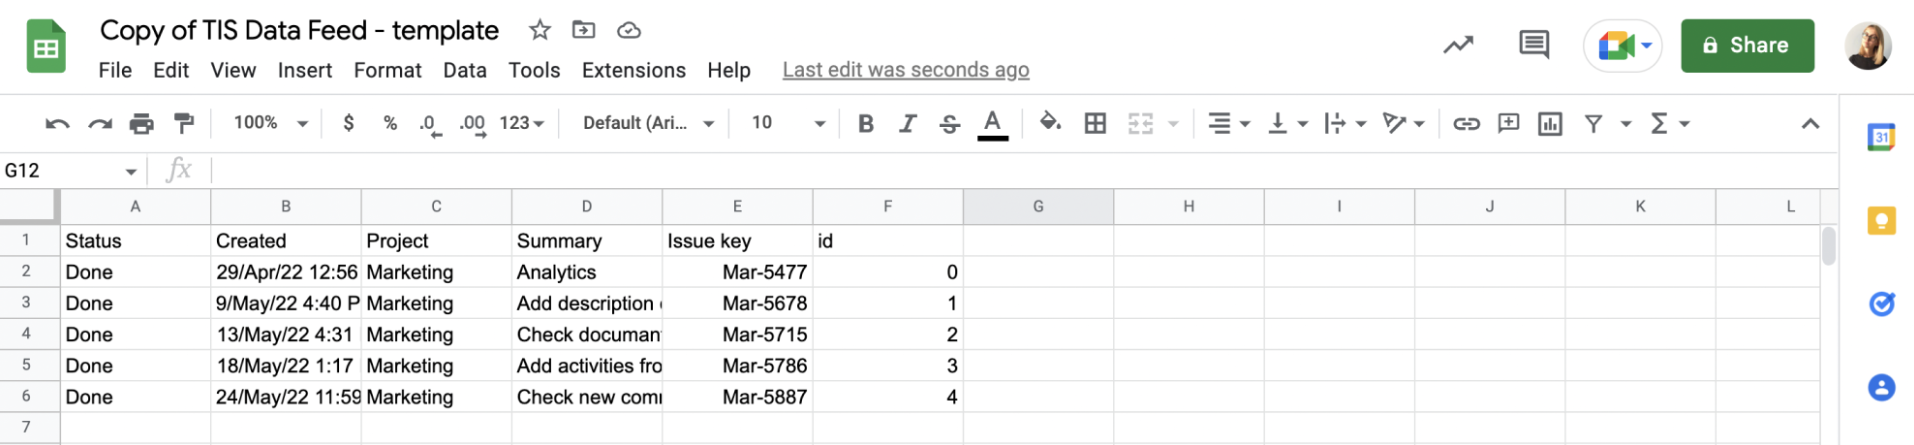Open the 'Last edit was seconds ago' link
This screenshot has width=1914, height=445.
click(905, 70)
